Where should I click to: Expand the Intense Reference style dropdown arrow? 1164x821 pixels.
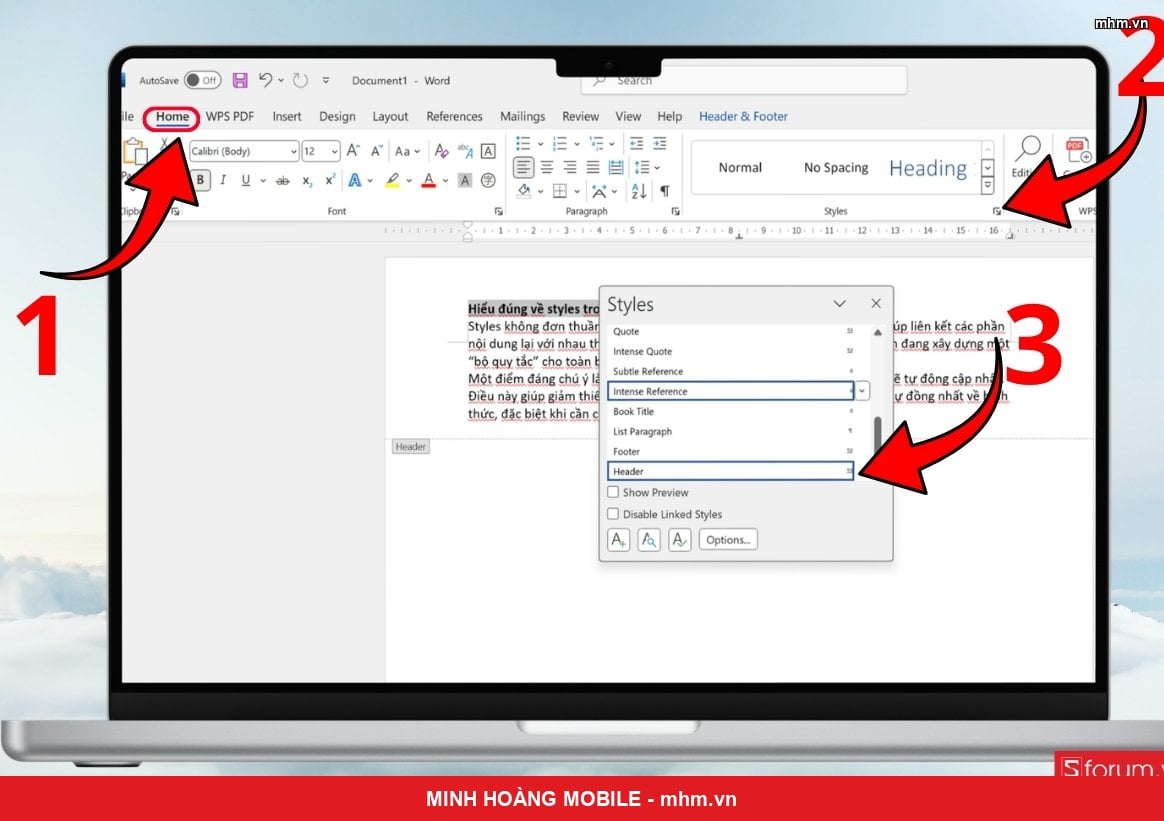click(862, 391)
